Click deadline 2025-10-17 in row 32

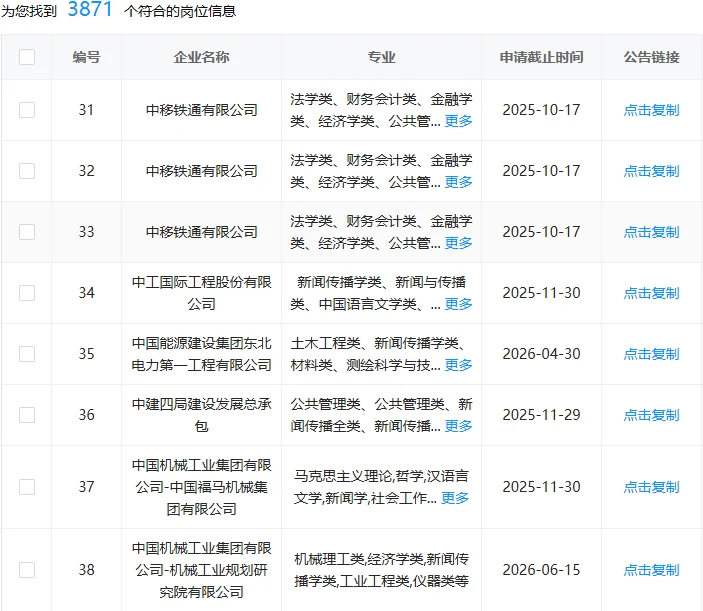(x=542, y=171)
